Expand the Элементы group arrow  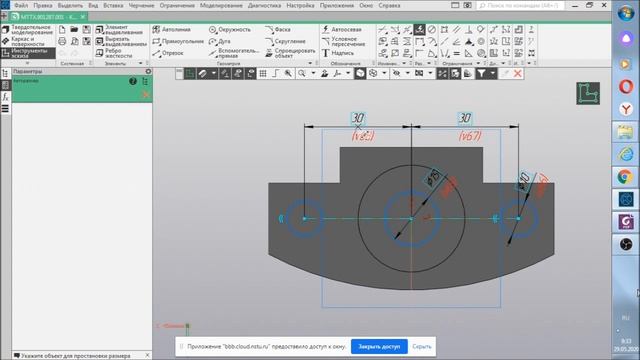coord(140,63)
